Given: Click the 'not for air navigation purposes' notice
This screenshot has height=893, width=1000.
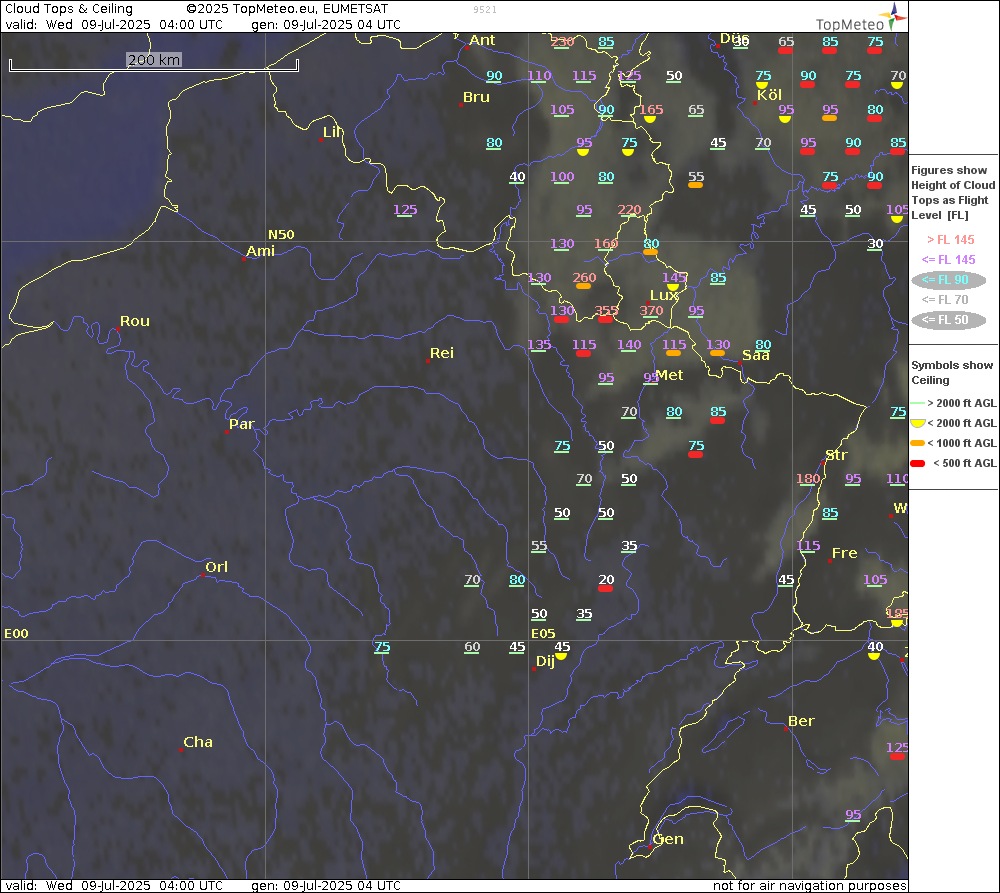Looking at the screenshot, I should click(x=810, y=885).
